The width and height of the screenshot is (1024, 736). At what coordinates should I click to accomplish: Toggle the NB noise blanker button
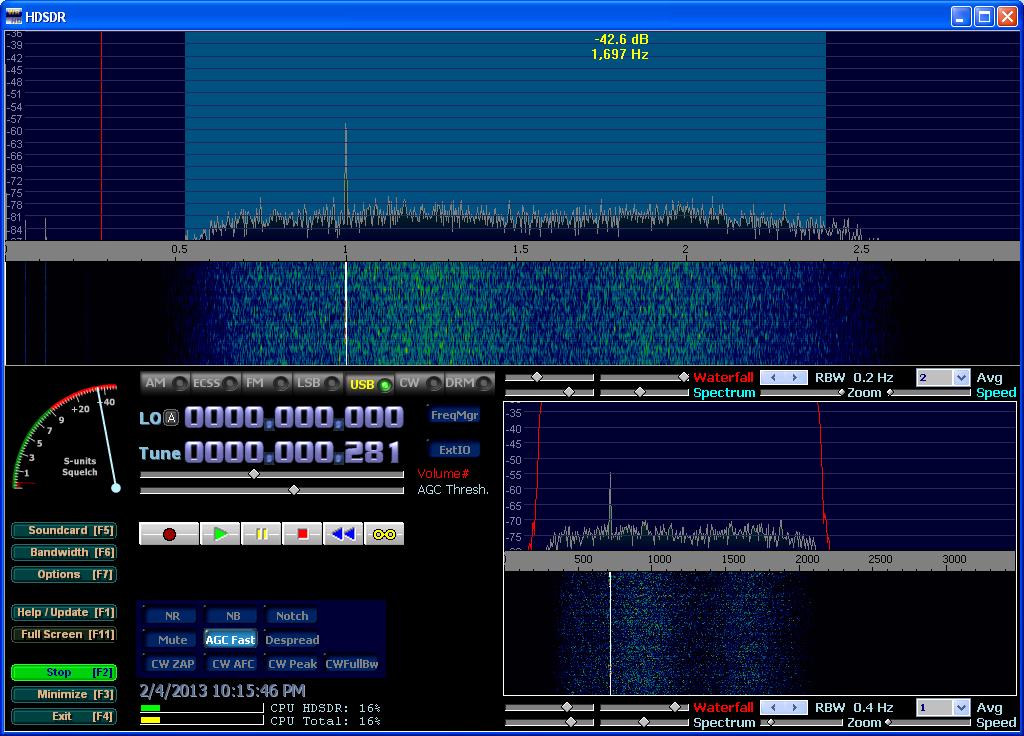(x=233, y=616)
